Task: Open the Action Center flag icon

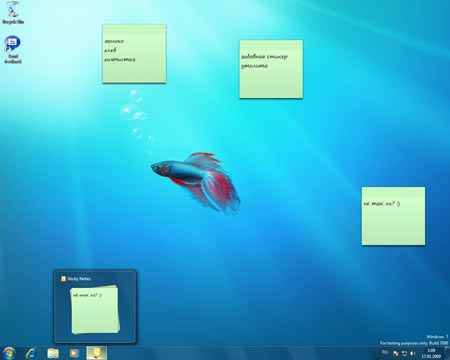Action: click(x=396, y=353)
